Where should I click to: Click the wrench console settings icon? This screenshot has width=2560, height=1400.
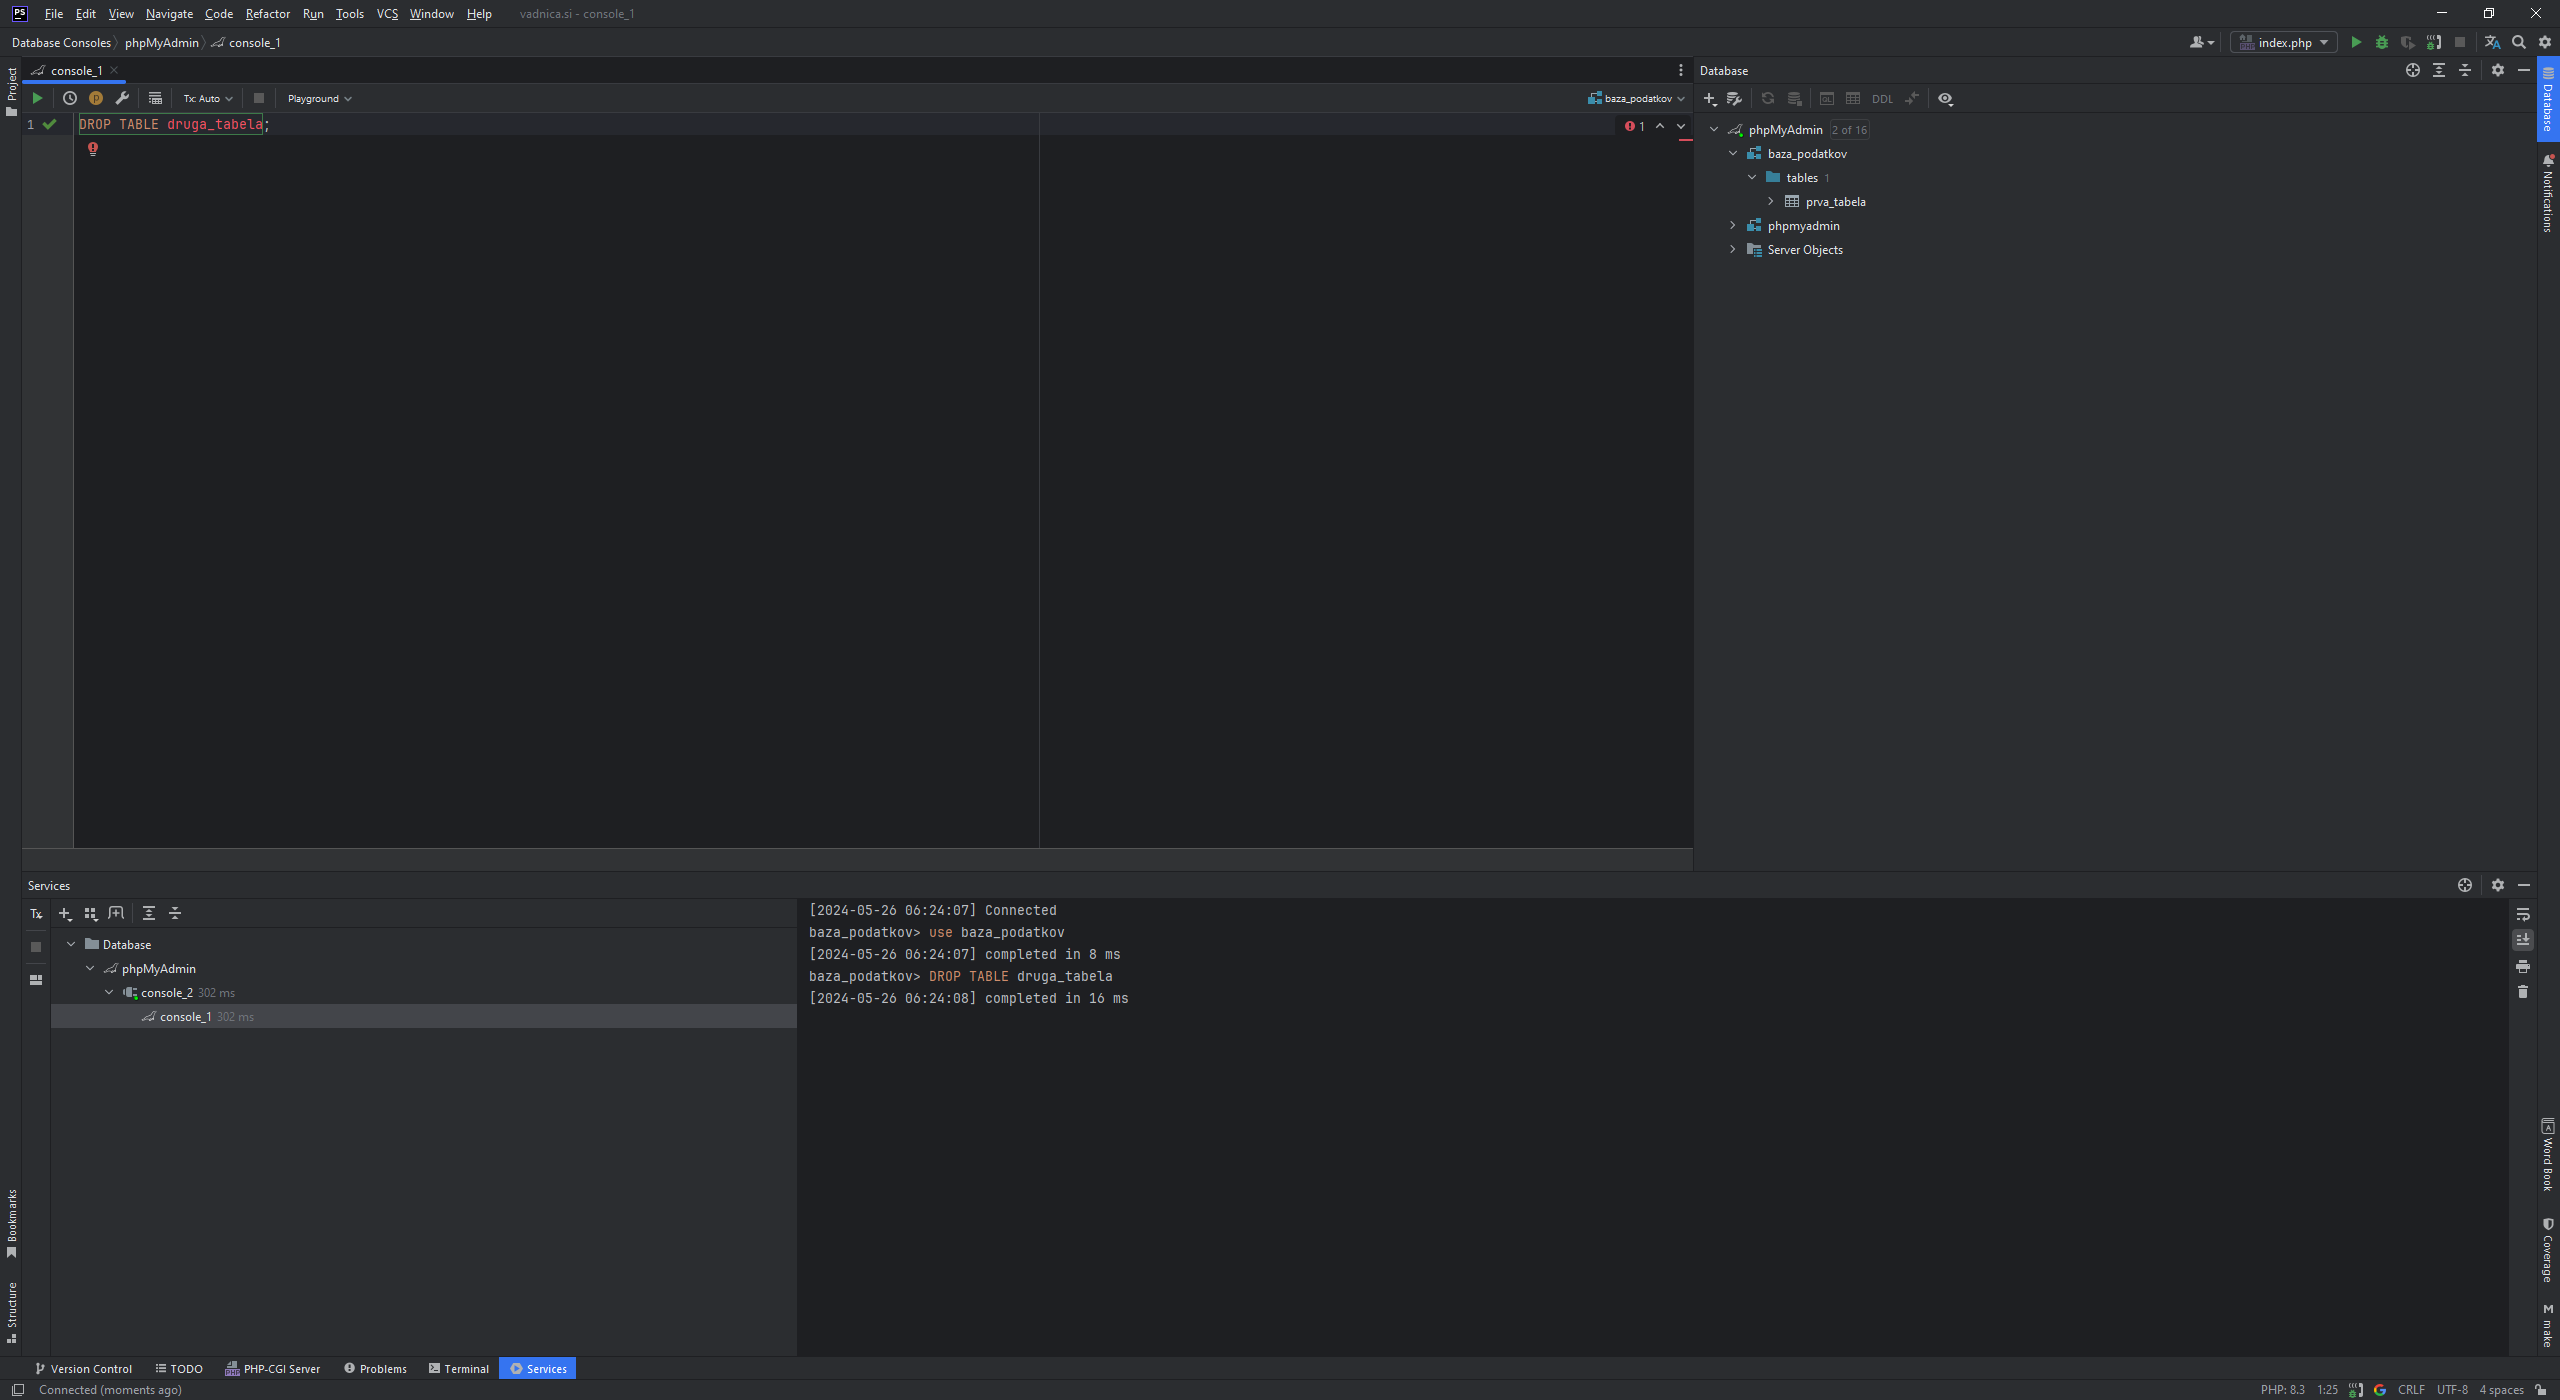coord(122,98)
